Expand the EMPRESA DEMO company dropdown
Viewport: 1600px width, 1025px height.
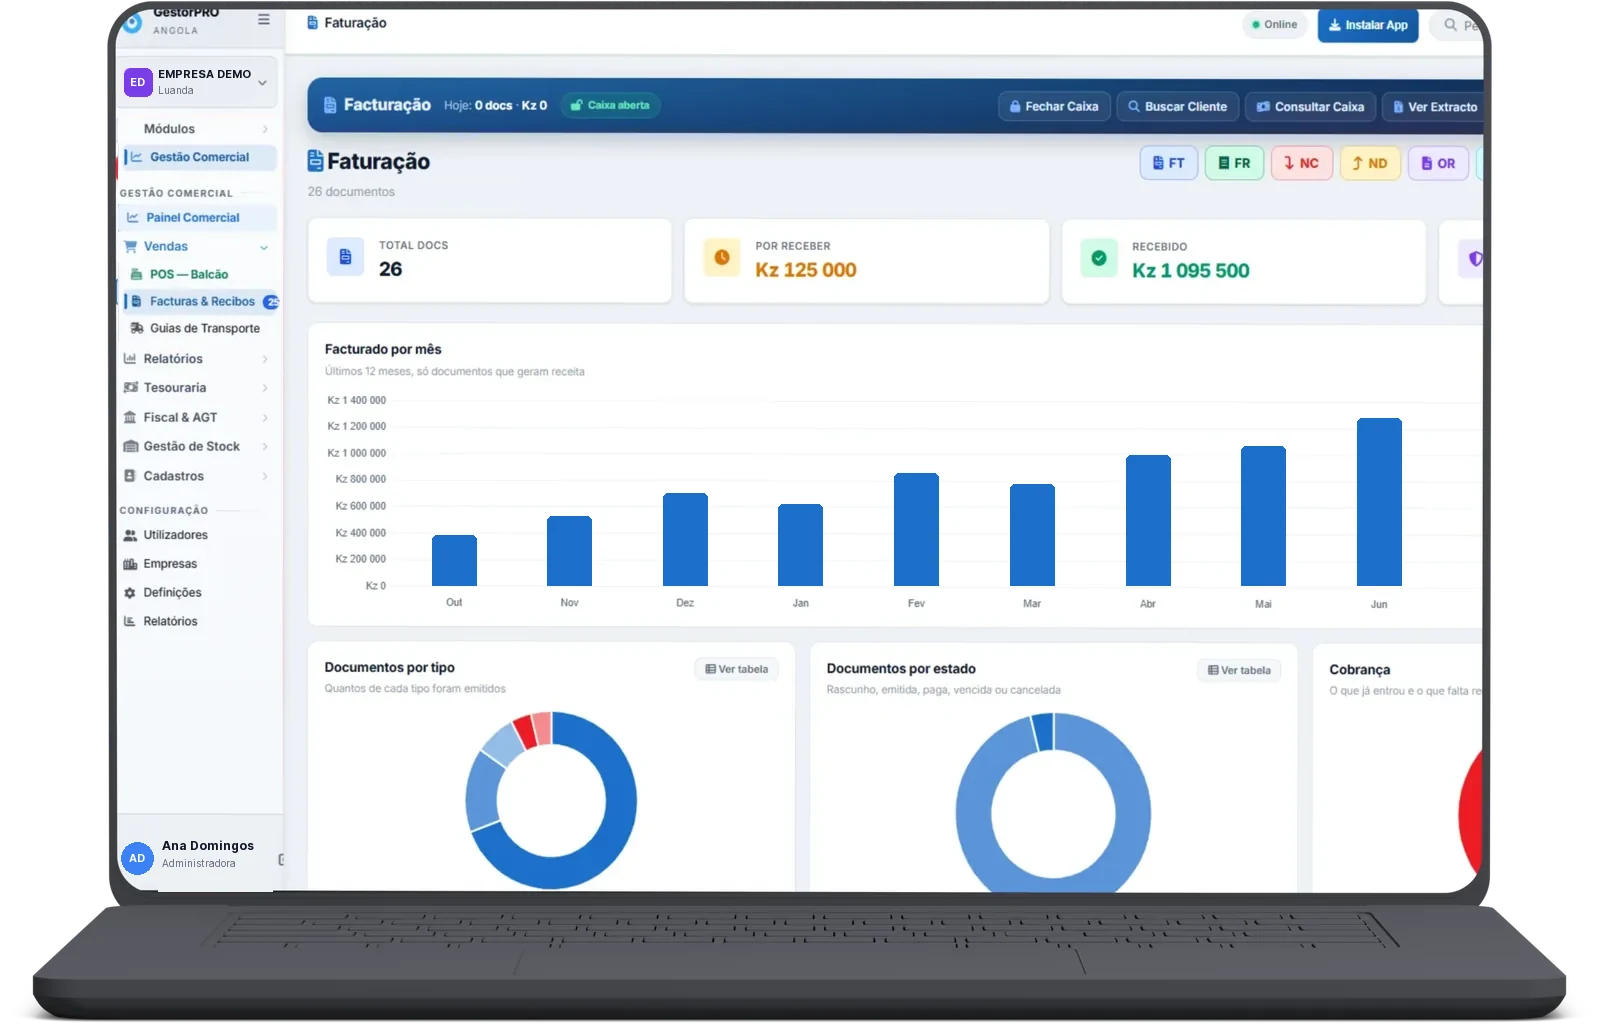point(263,83)
